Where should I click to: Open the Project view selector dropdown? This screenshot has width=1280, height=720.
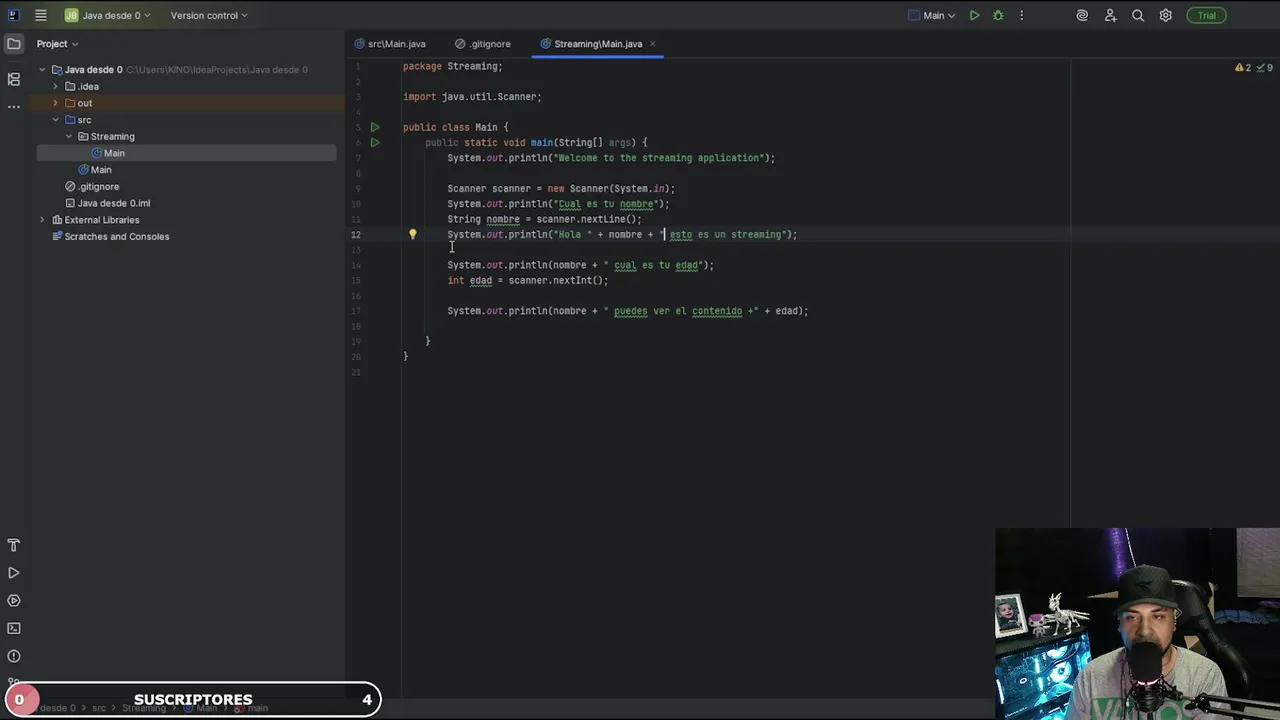tap(57, 44)
